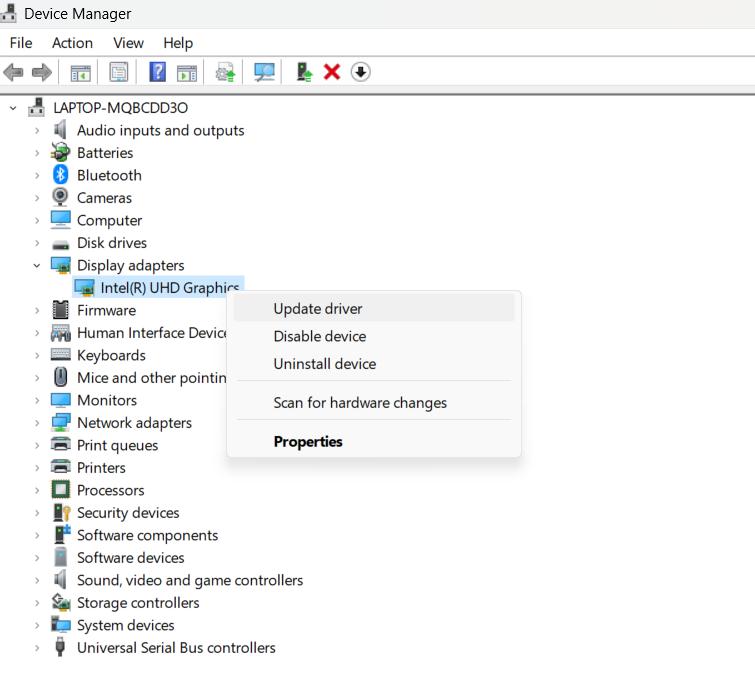Click the Audio inputs and outputs speaker icon
755x675 pixels.
coord(60,130)
